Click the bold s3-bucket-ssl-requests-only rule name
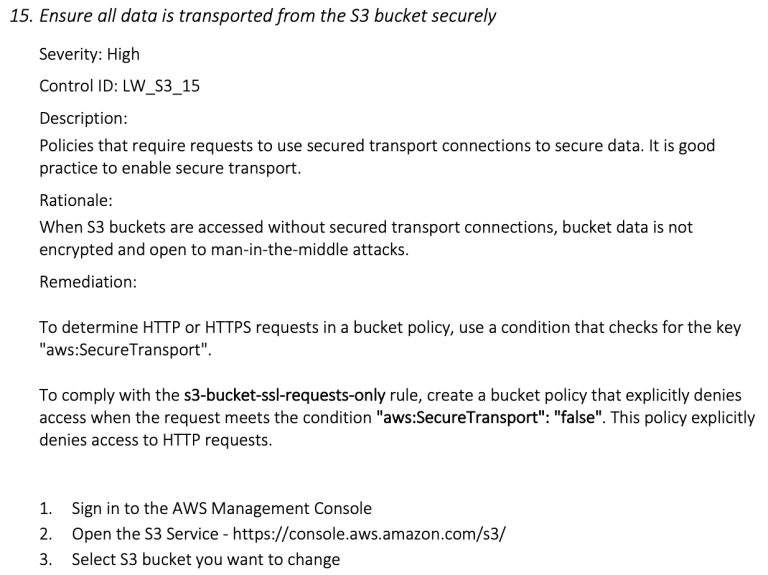Screen dimensions: 768x575 285,395
